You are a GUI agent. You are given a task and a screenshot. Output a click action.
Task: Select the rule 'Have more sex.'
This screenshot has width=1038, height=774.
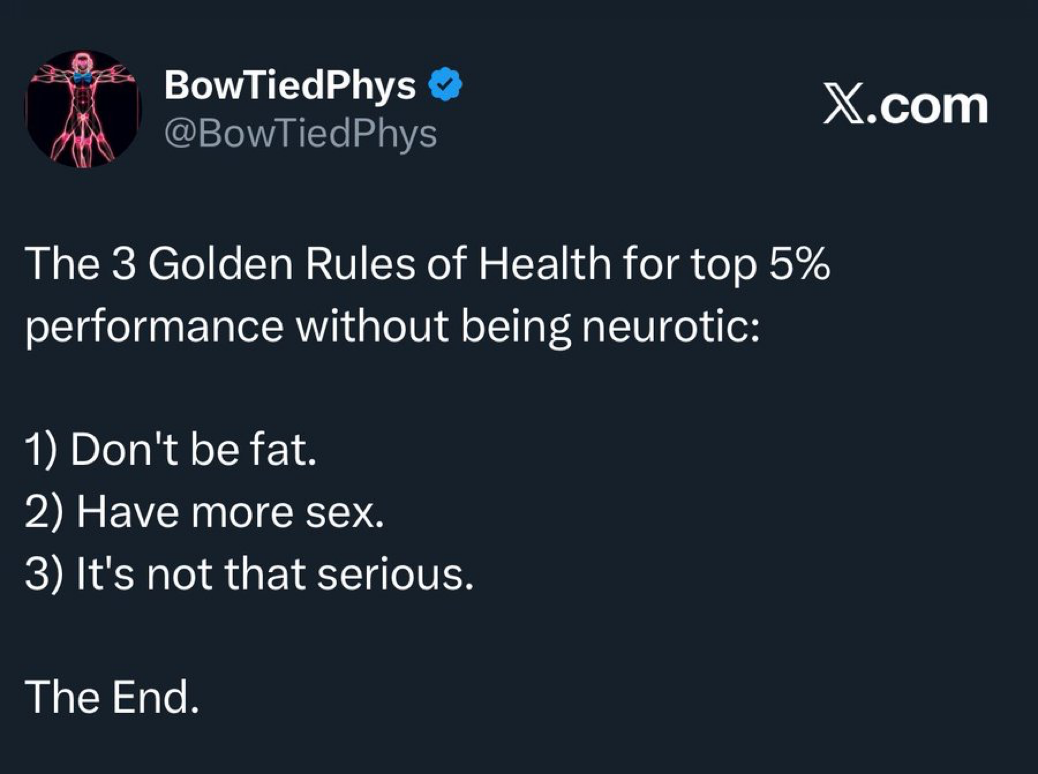click(204, 513)
